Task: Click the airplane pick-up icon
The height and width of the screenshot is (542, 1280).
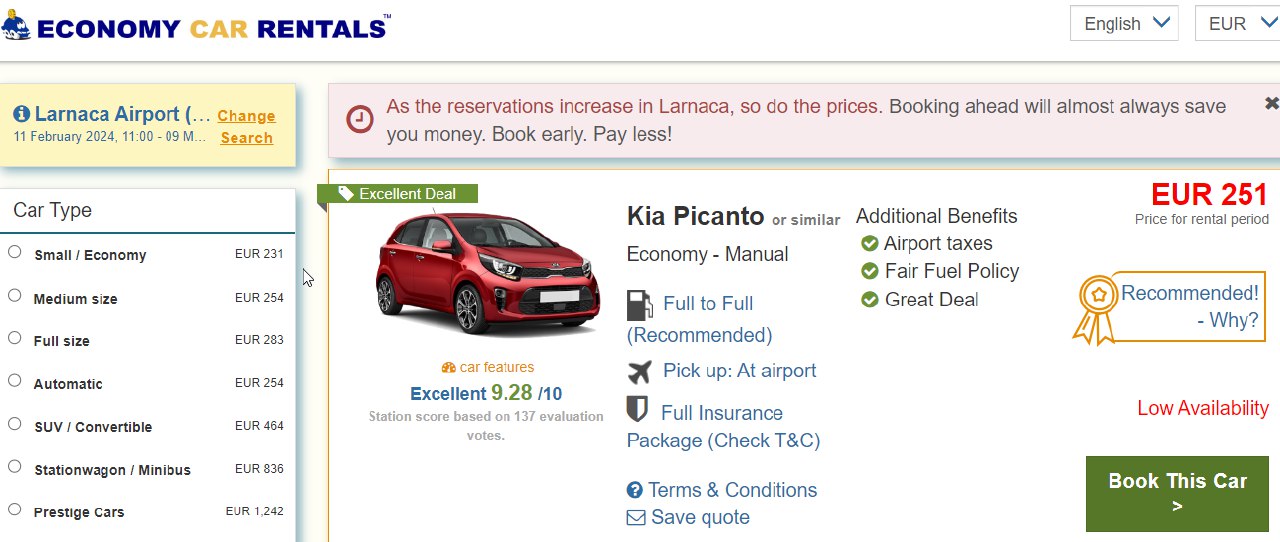Action: 640,371
